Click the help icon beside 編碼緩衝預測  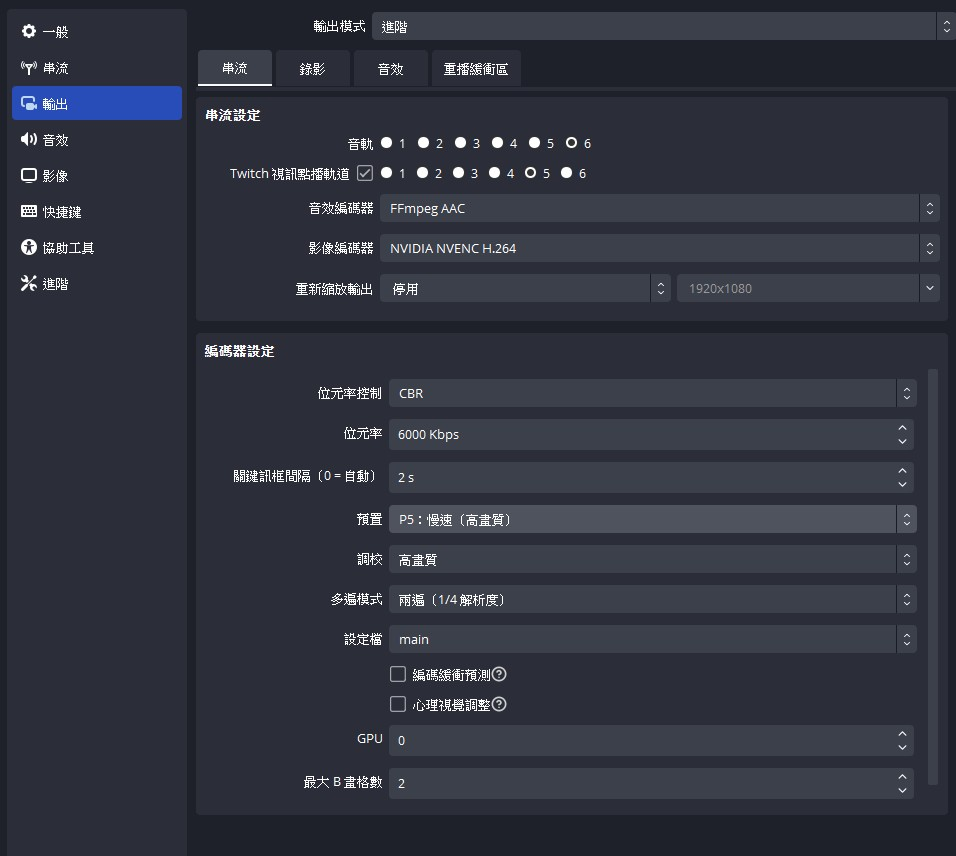click(499, 674)
